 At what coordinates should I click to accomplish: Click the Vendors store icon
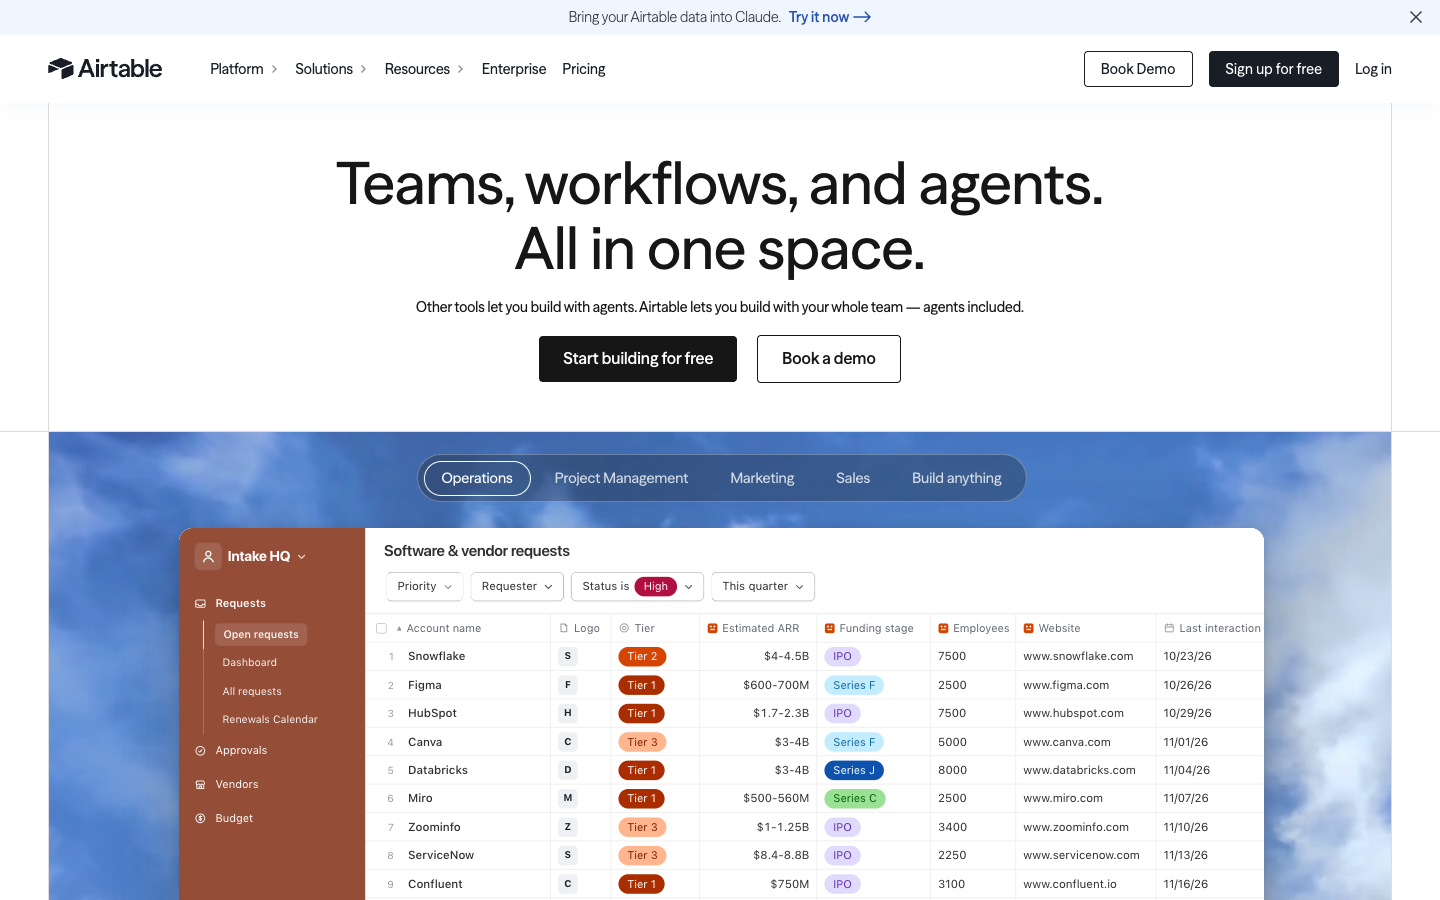(x=200, y=785)
